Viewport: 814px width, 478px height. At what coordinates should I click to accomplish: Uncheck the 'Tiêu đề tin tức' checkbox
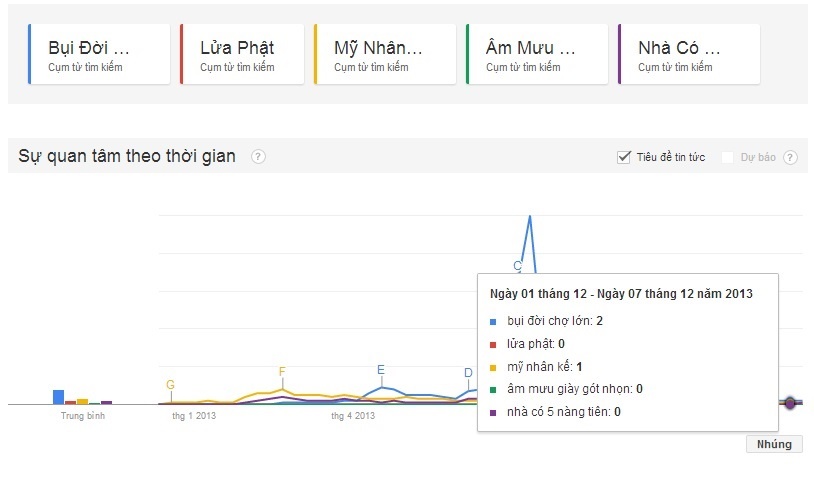click(x=625, y=157)
